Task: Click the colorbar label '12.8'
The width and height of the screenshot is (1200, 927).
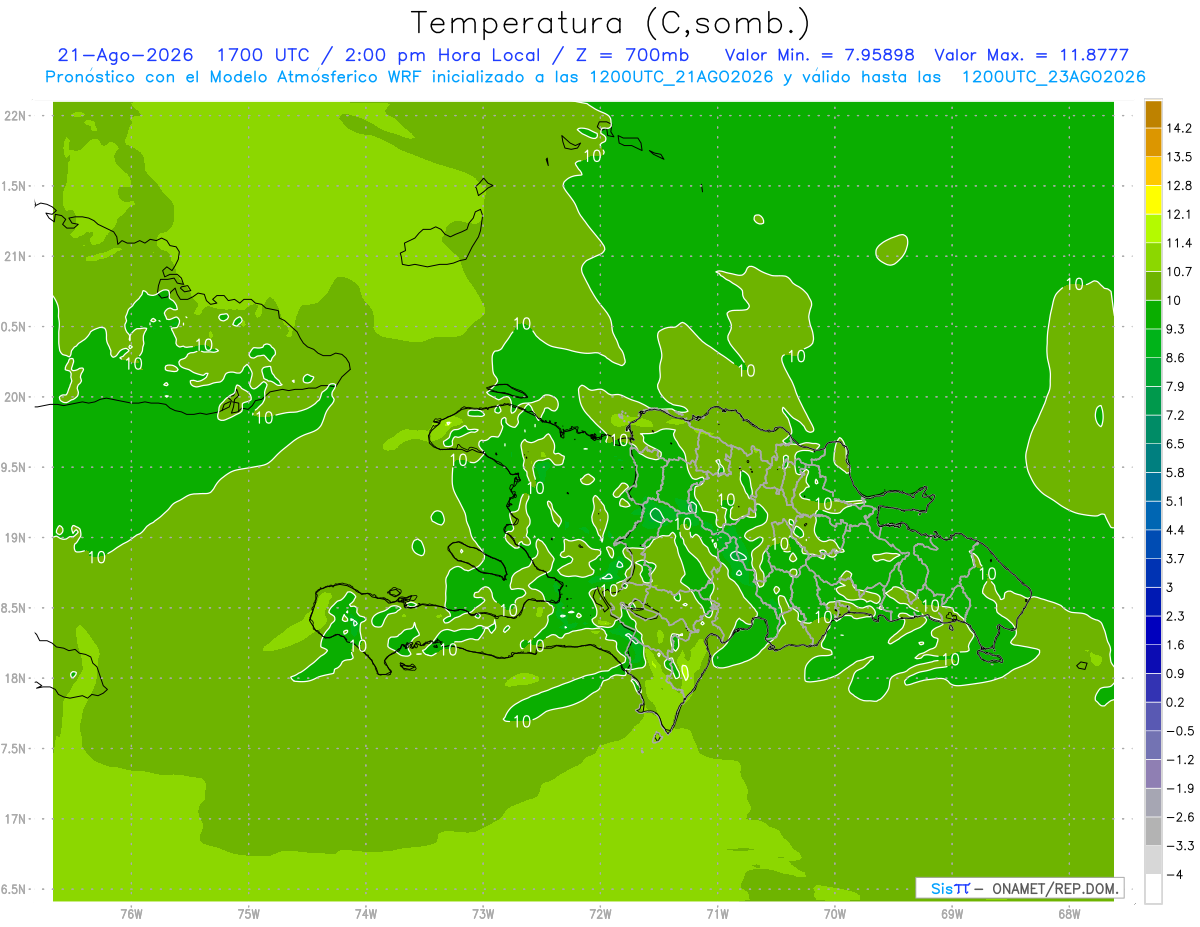Action: coord(1178,186)
